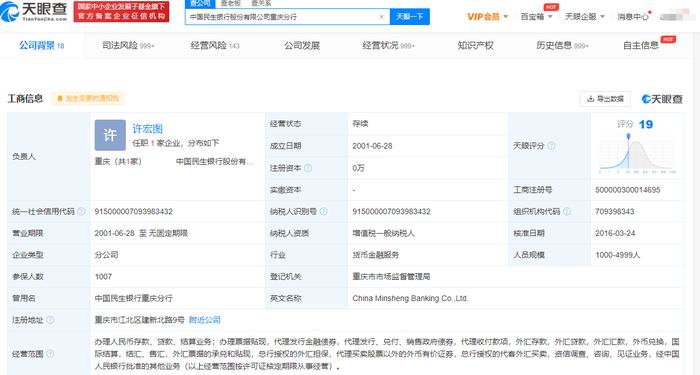Select the 许 avatar thumbnail
700x375 pixels.
110,135
